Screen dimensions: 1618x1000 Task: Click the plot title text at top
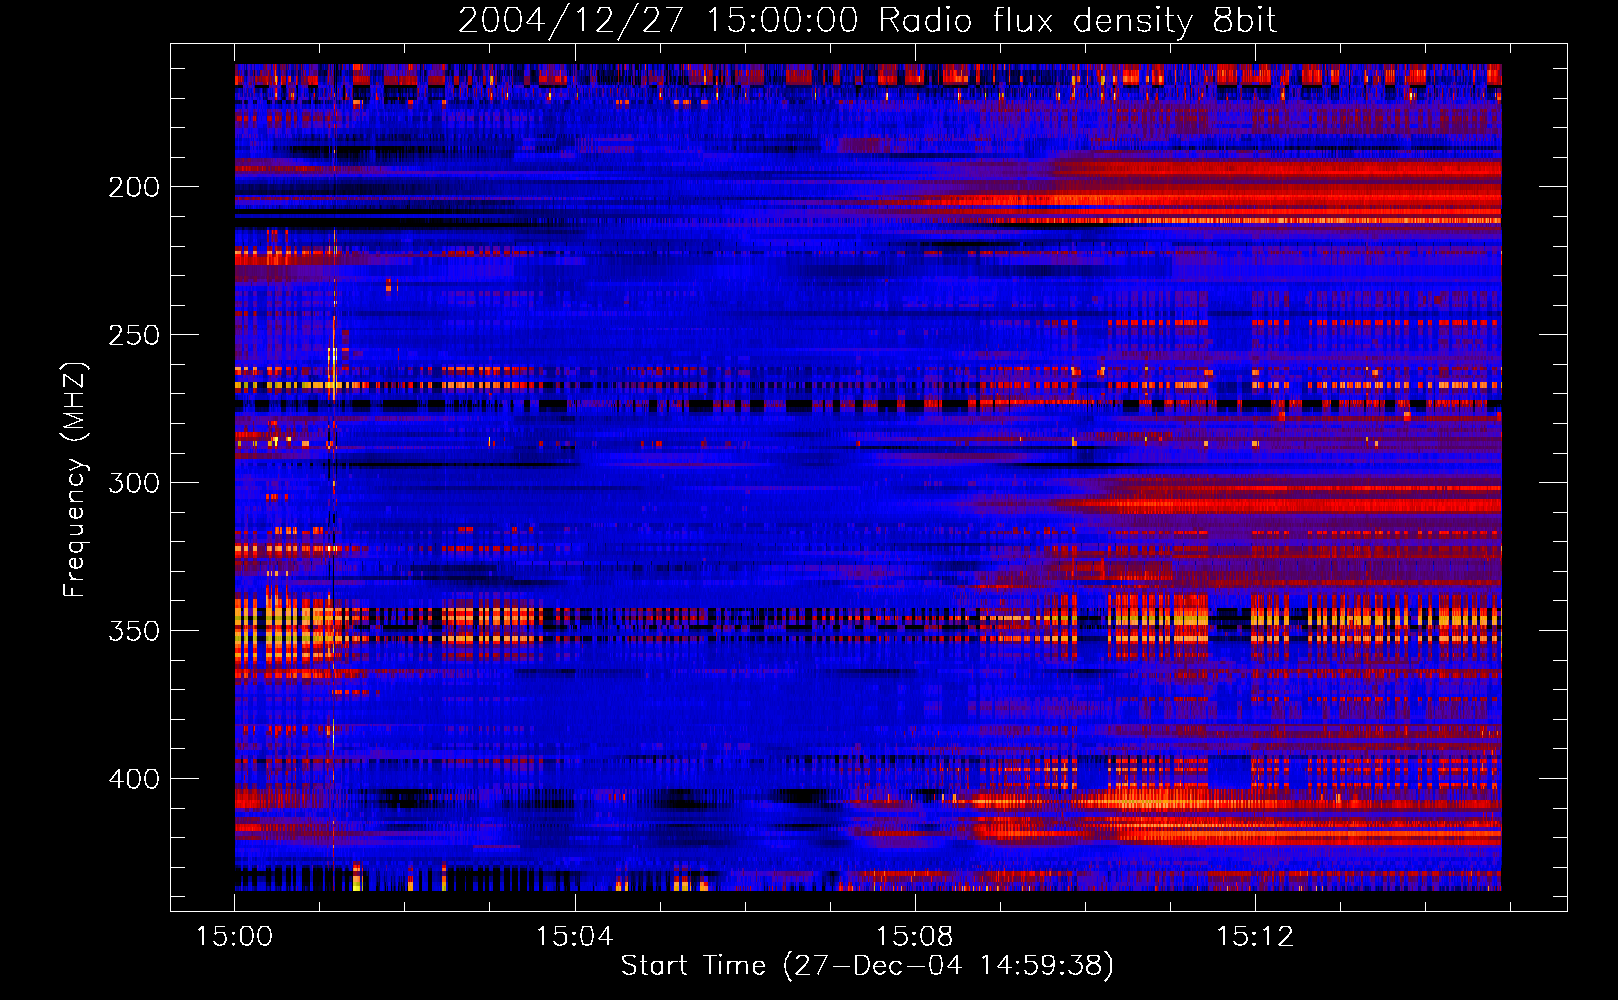(x=867, y=21)
